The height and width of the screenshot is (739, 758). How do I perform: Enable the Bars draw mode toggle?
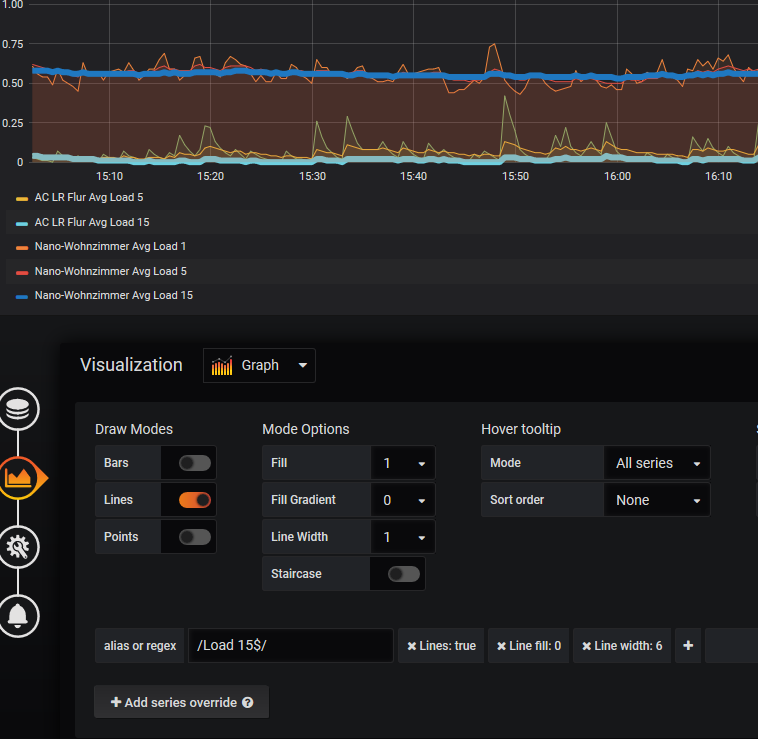pyautogui.click(x=195, y=464)
